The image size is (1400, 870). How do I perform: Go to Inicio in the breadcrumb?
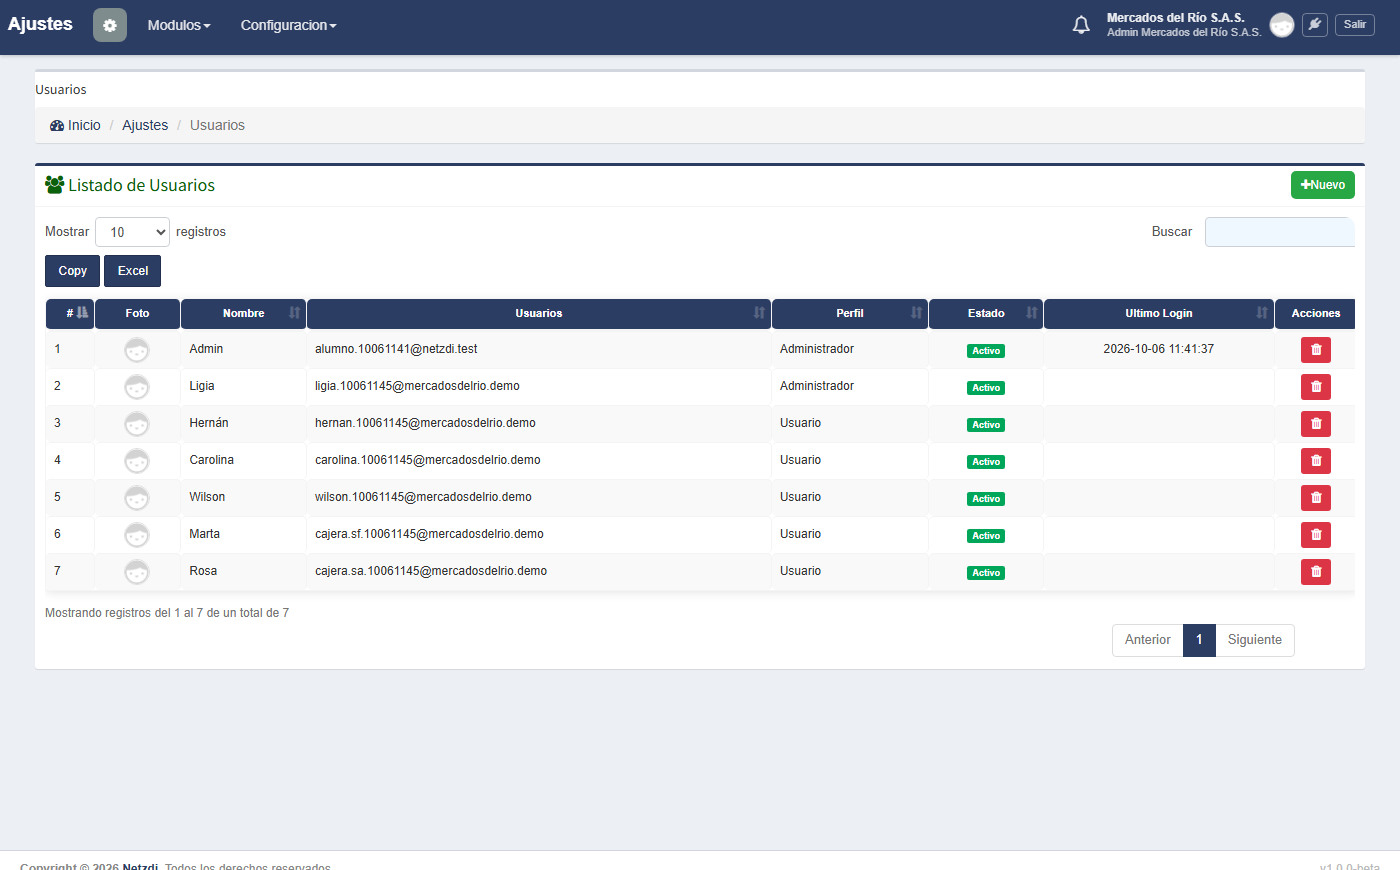click(76, 125)
